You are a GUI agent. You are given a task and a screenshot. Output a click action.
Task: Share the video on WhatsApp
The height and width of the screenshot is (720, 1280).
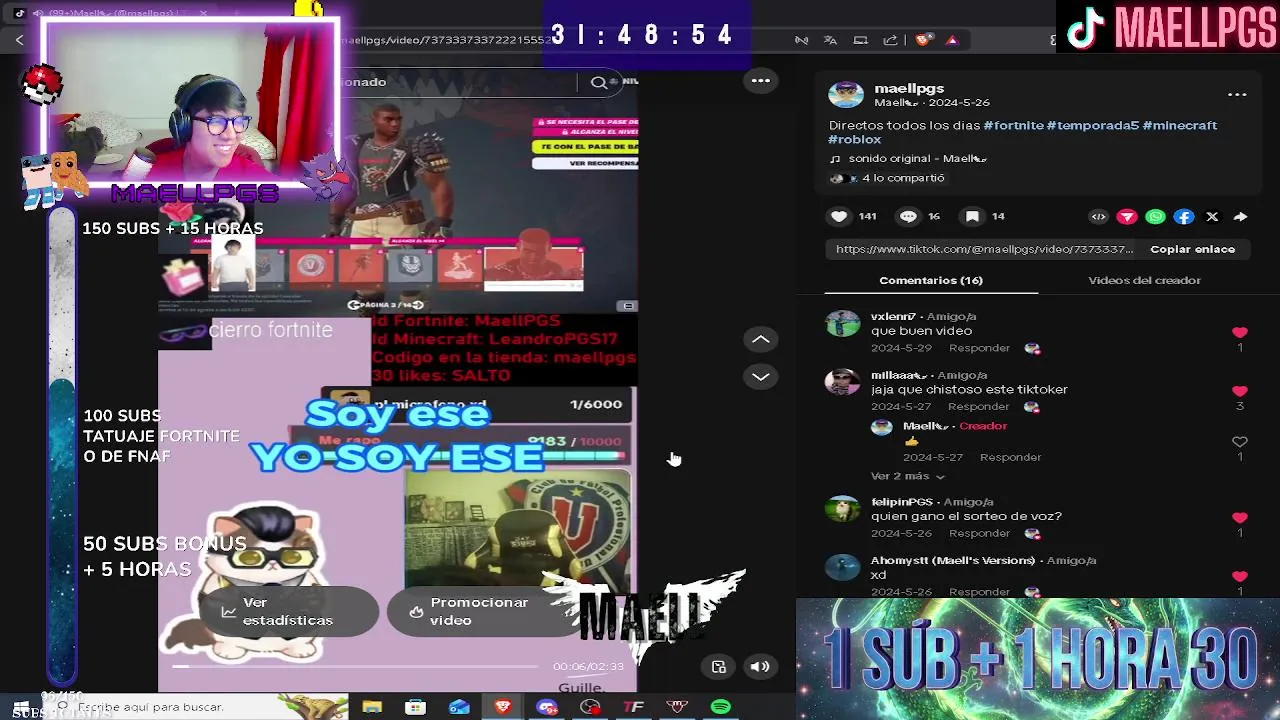[1155, 217]
